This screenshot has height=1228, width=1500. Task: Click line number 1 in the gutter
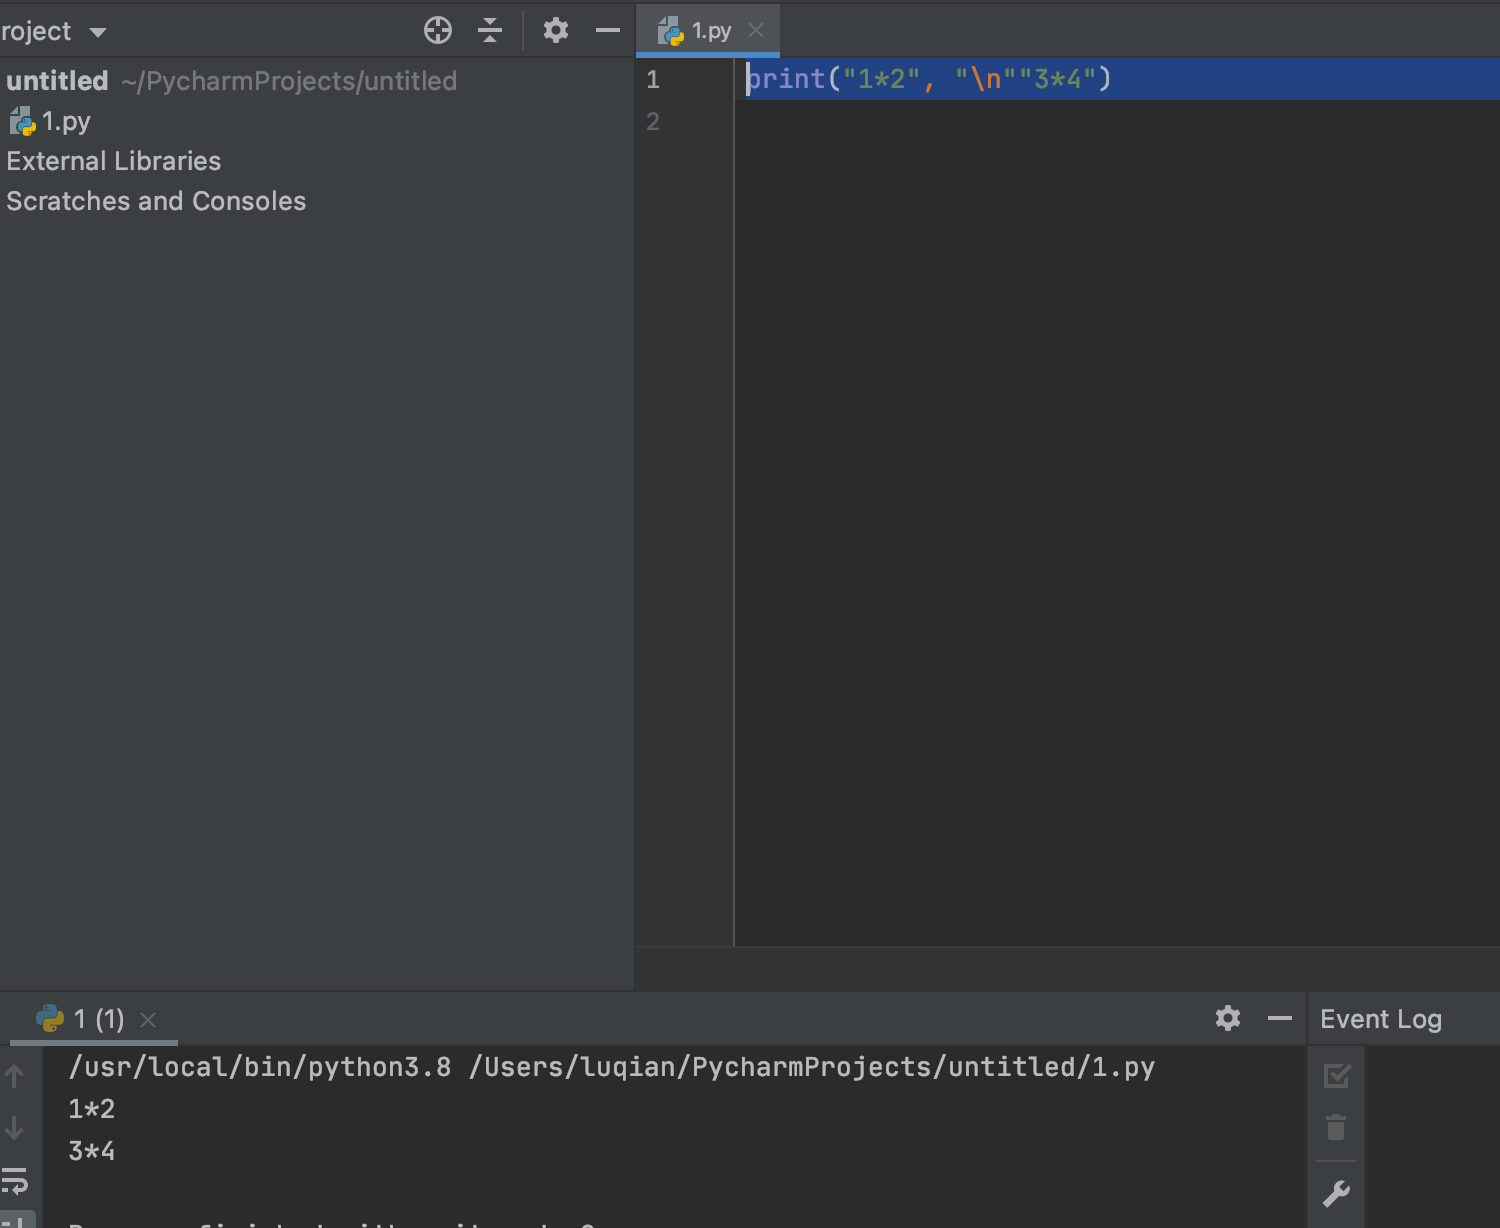pos(653,80)
